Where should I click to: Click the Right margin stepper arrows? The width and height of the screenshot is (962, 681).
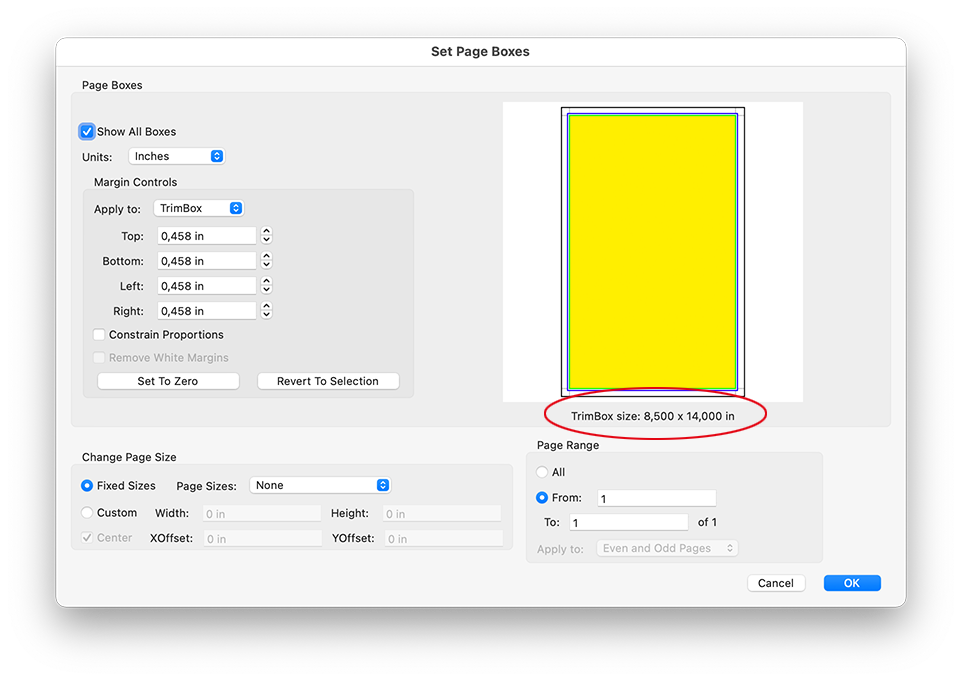pos(266,311)
